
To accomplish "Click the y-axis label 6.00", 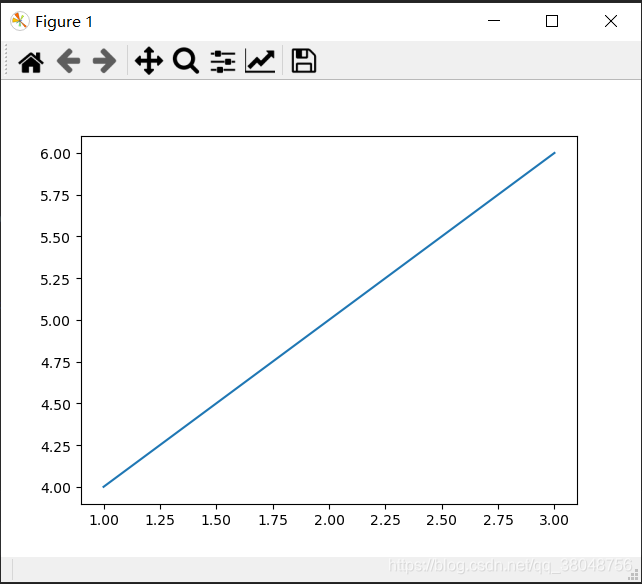I will 55,154.
